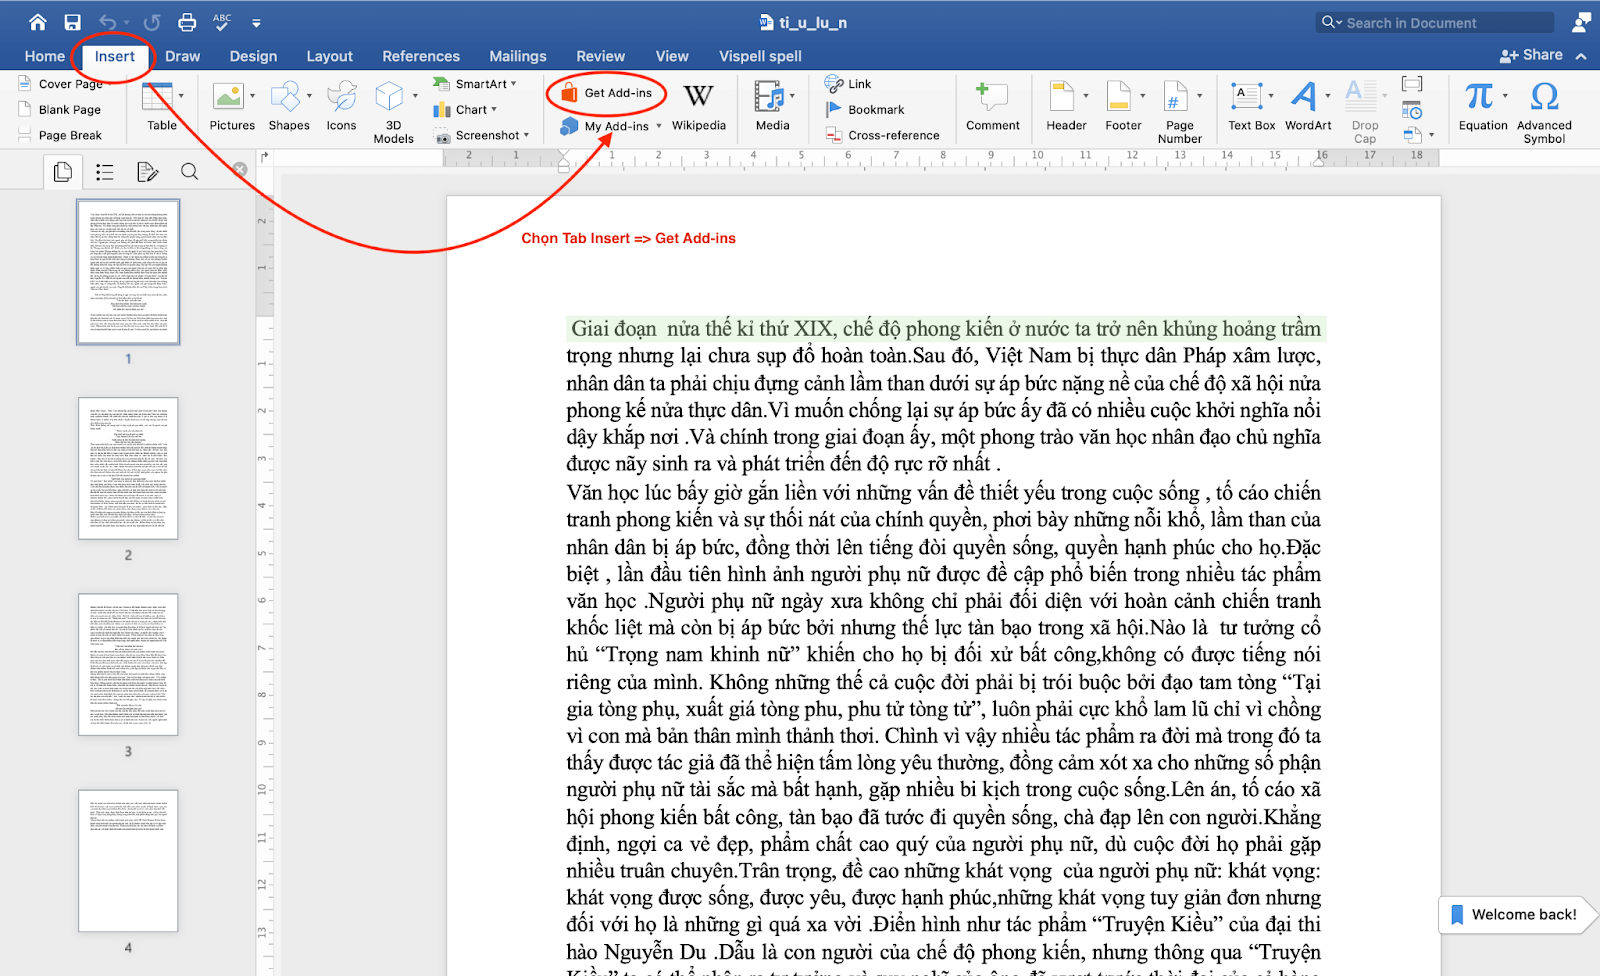The image size is (1600, 976).
Task: Switch sidebar to document map list
Action: coord(104,172)
